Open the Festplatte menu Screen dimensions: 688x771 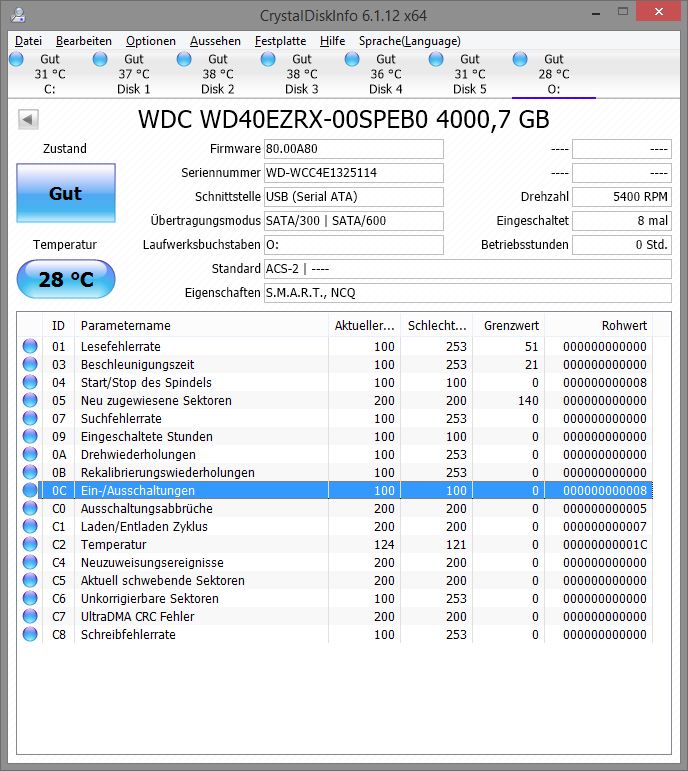click(x=280, y=41)
